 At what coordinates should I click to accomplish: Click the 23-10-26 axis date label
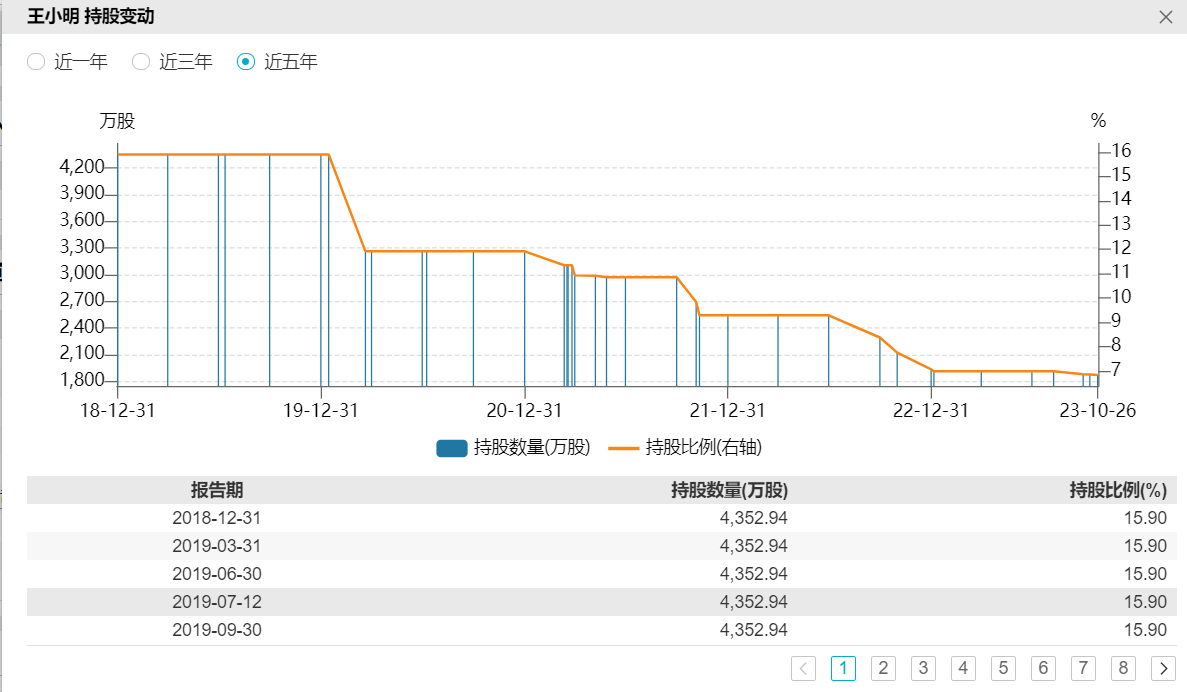point(1098,410)
